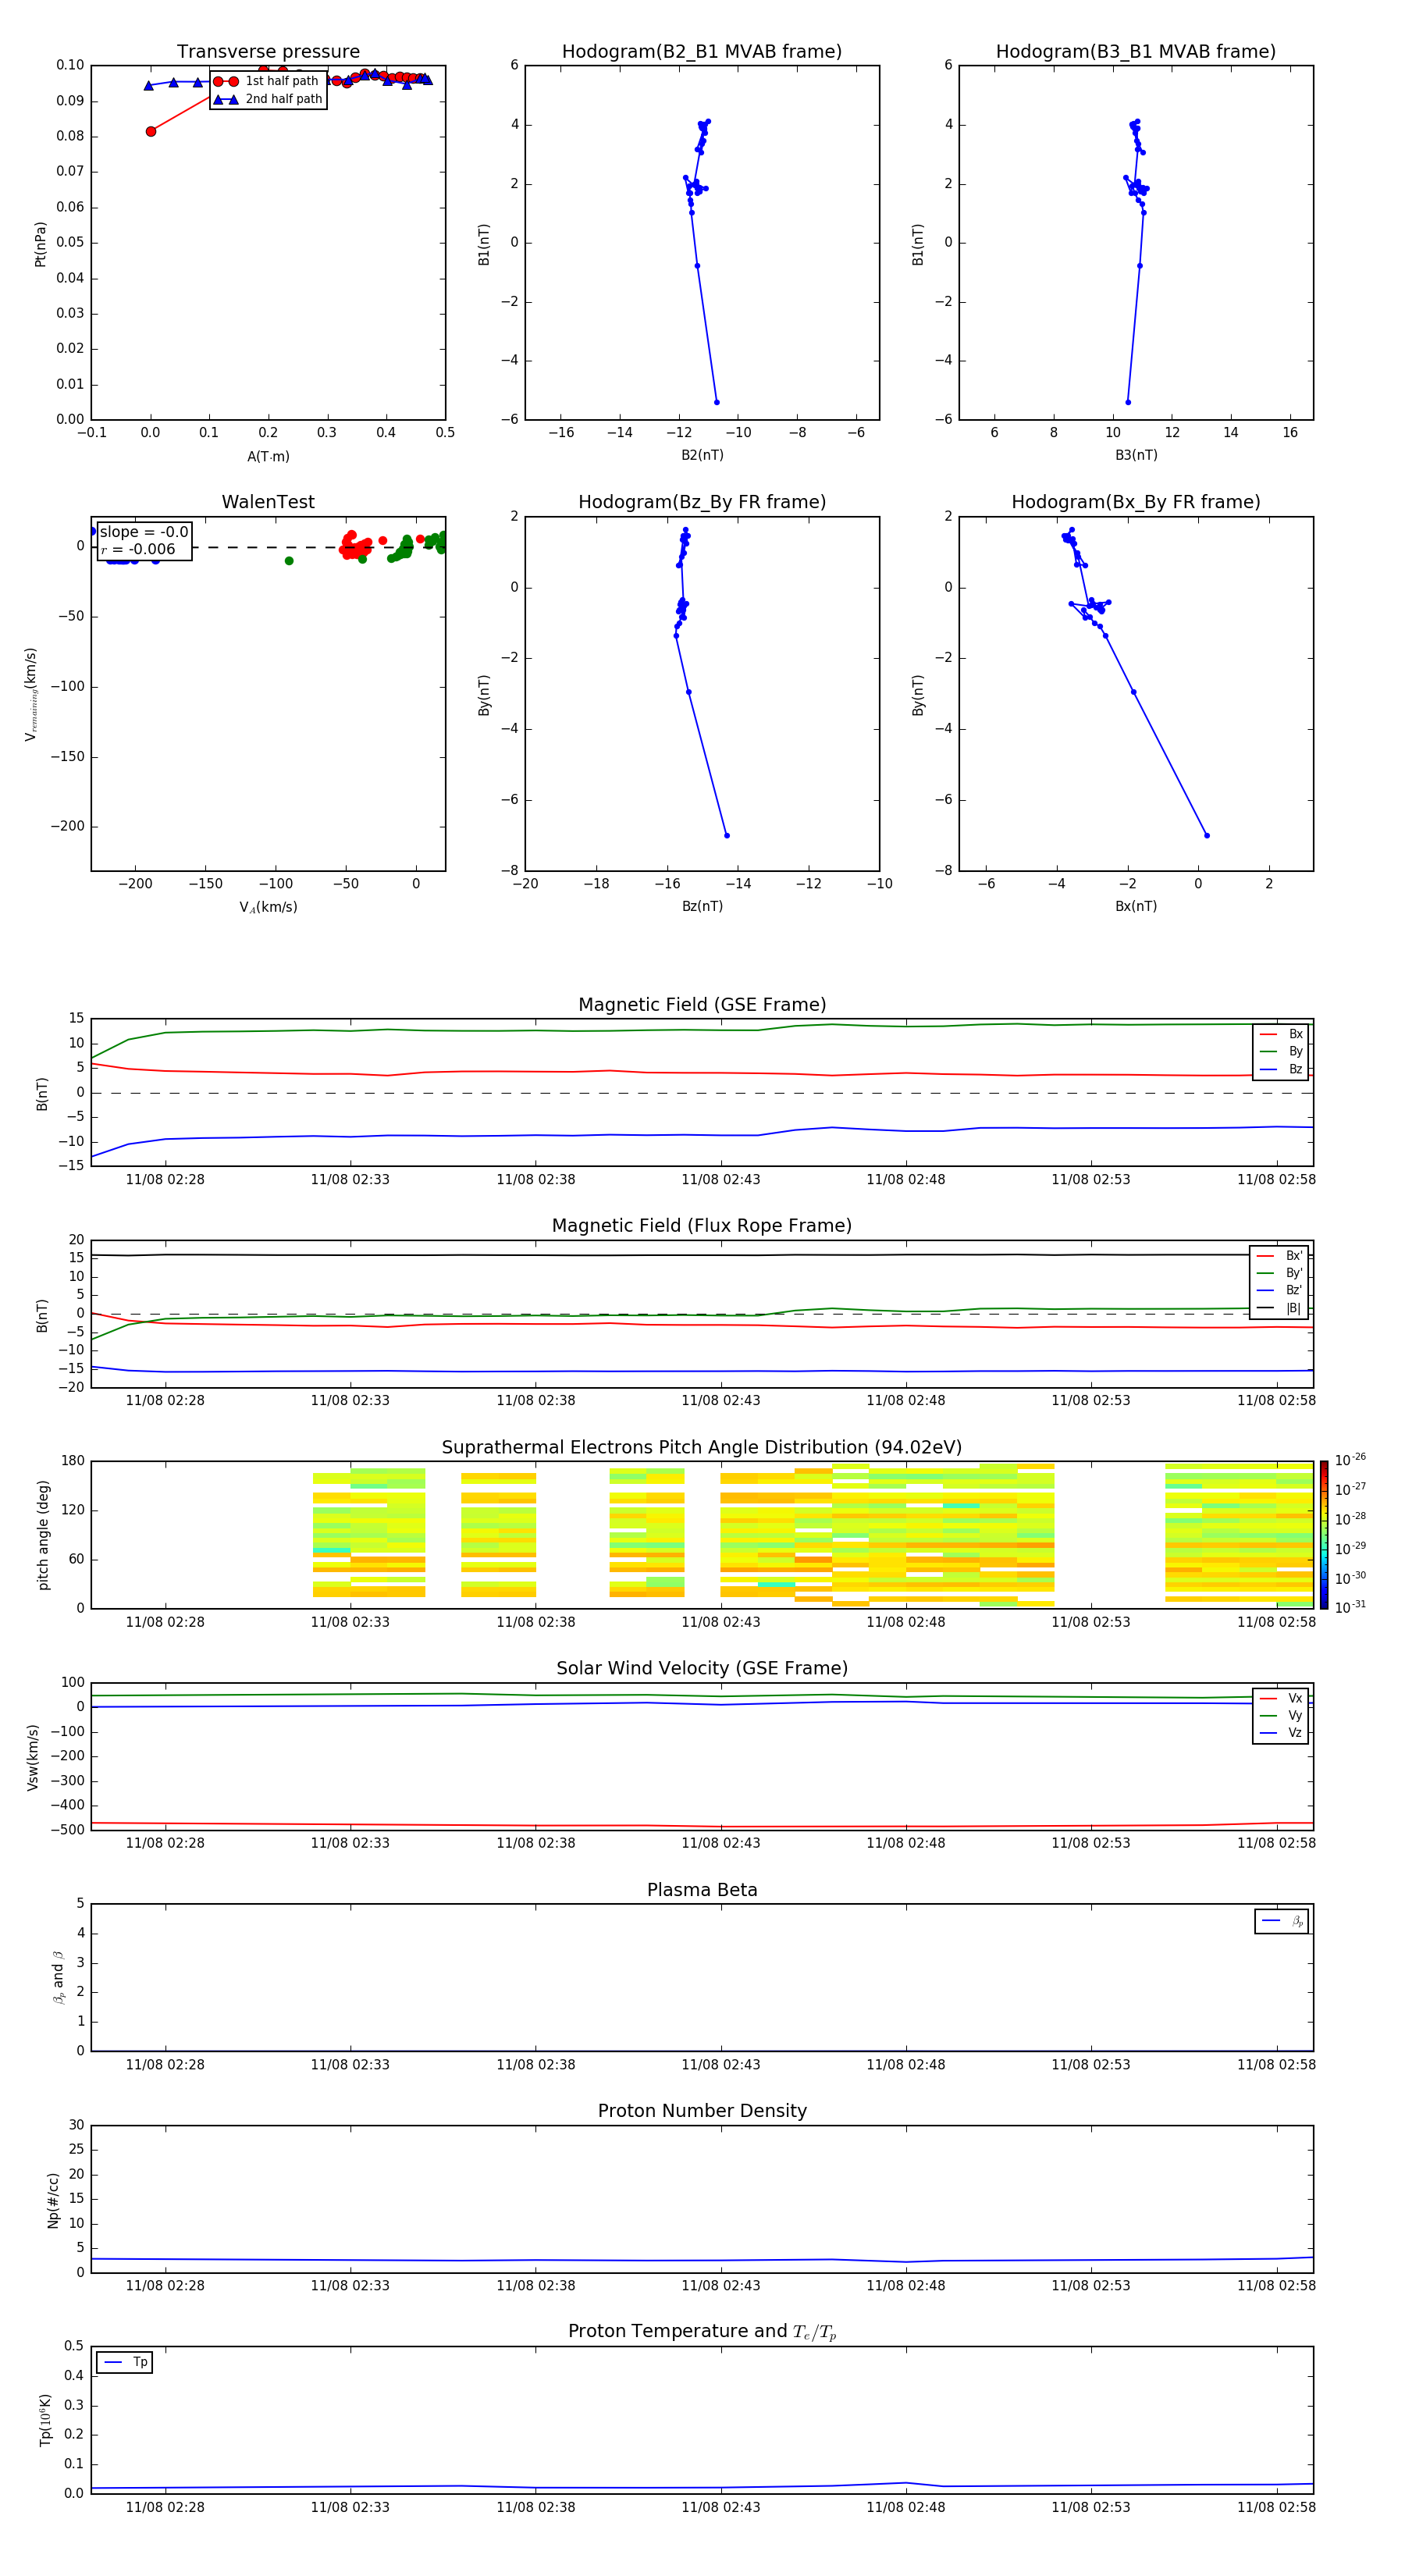Click the 'Pt(nPa)' y-axis label
This screenshot has width=1405, height=2576.
click(x=41, y=244)
